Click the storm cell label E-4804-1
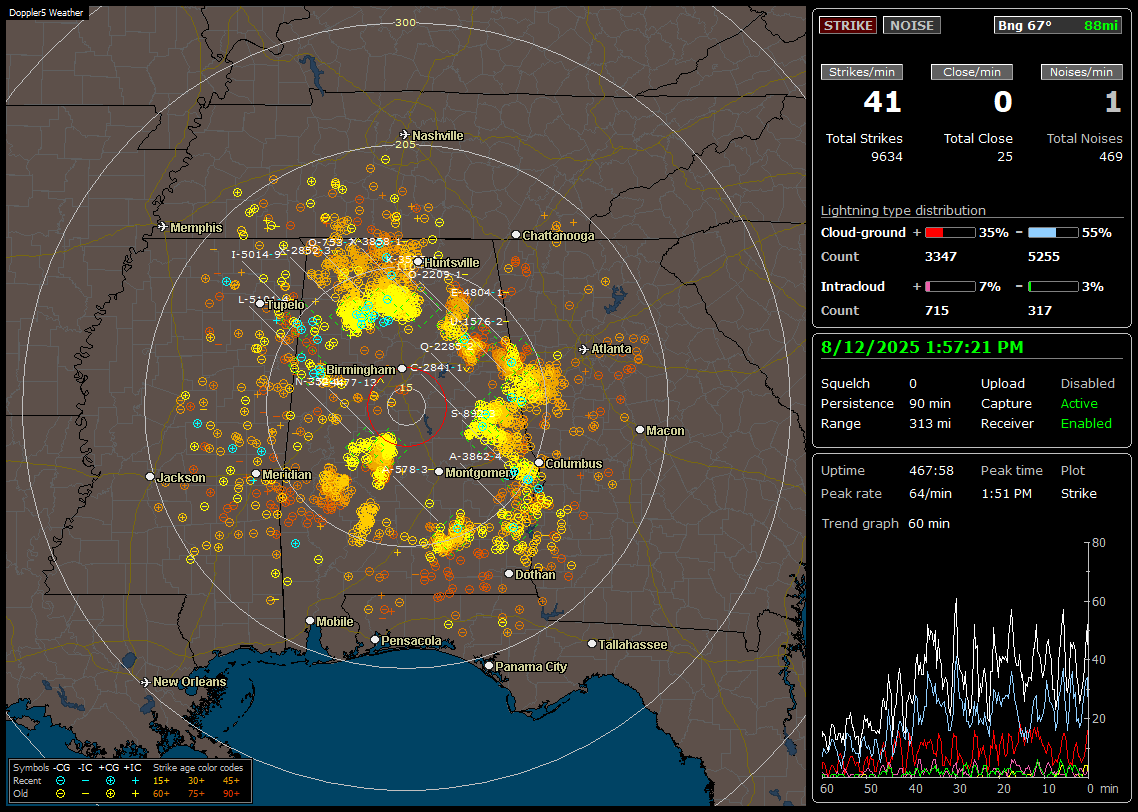Screen dimensions: 1138x812 coord(477,292)
